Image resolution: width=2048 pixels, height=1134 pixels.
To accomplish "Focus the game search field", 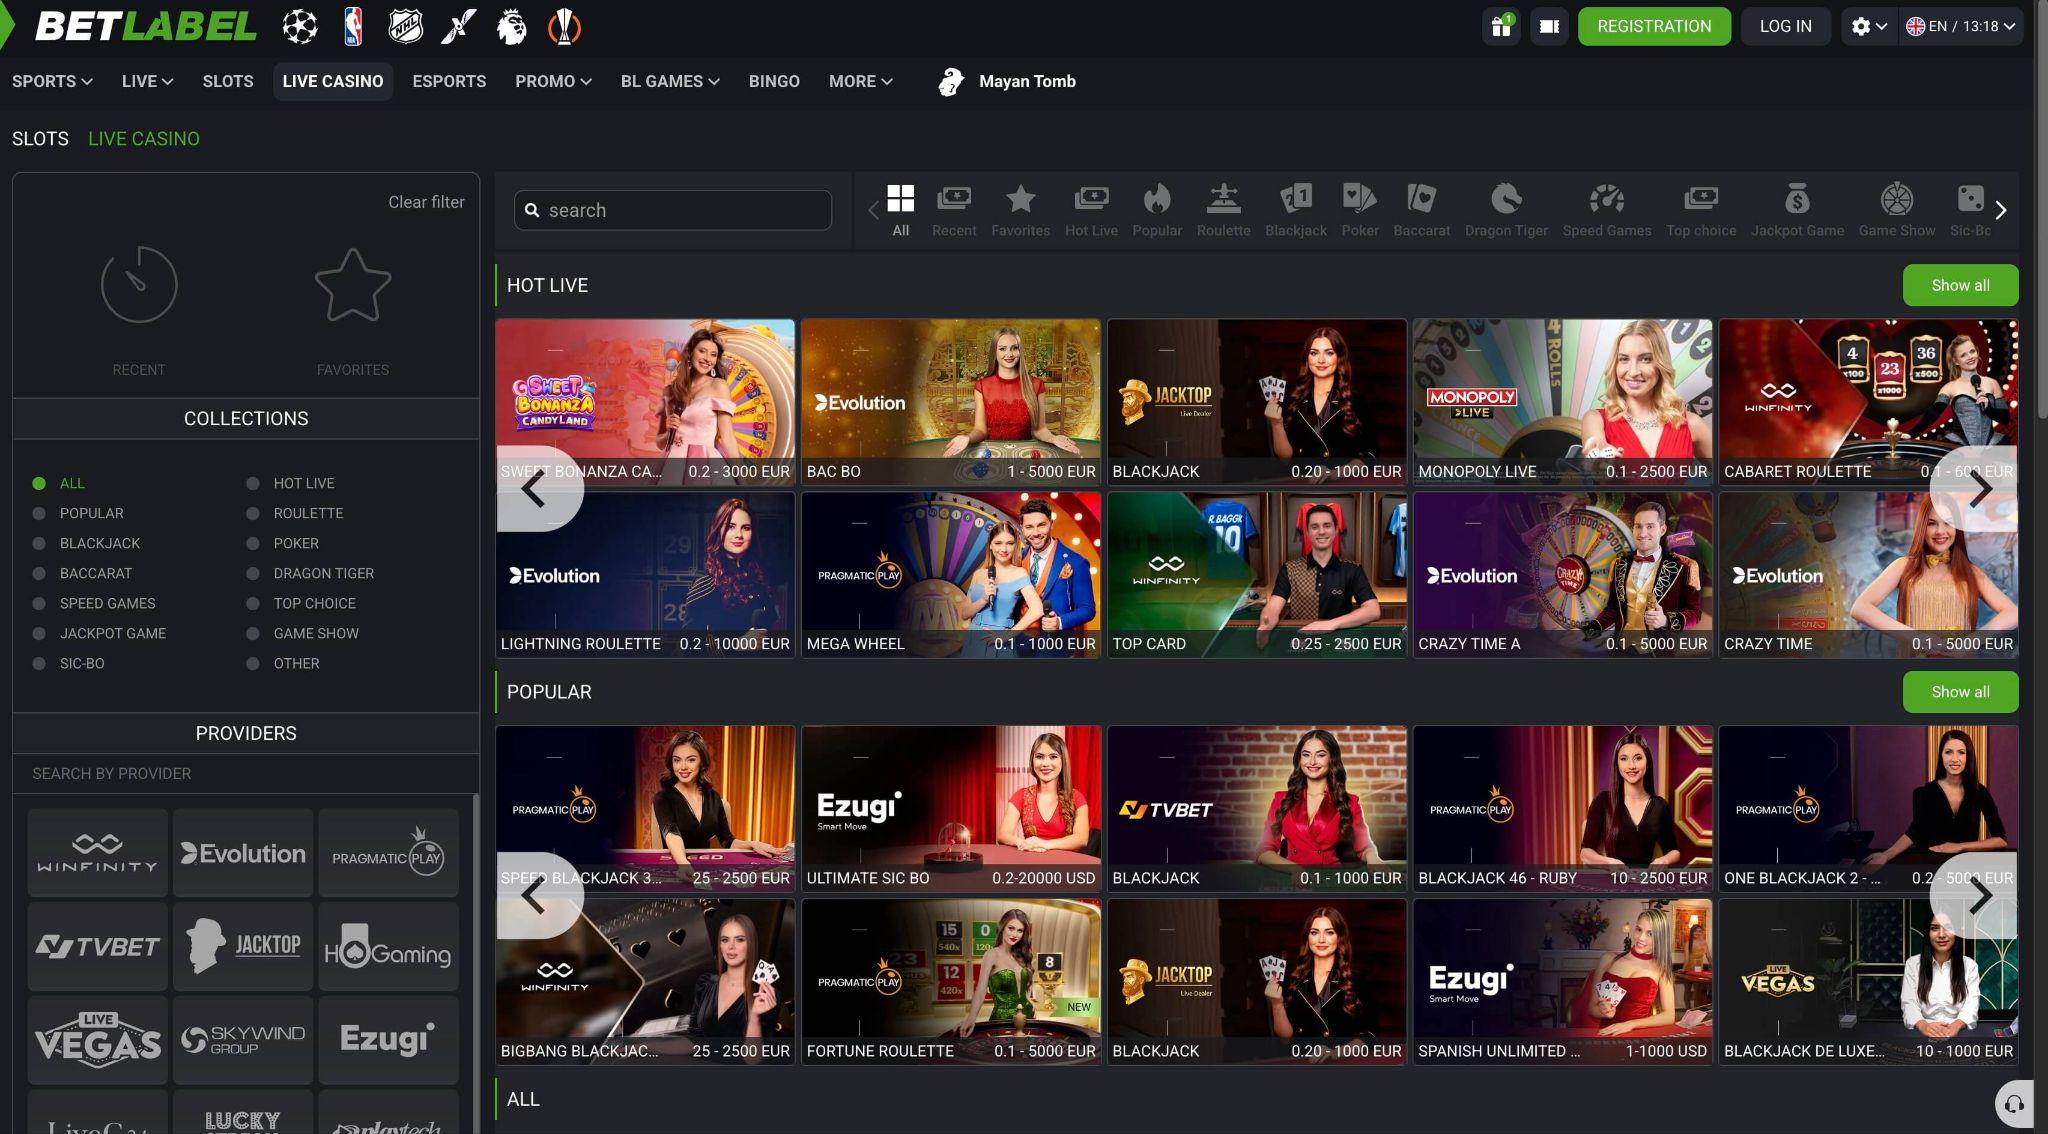I will tap(673, 210).
